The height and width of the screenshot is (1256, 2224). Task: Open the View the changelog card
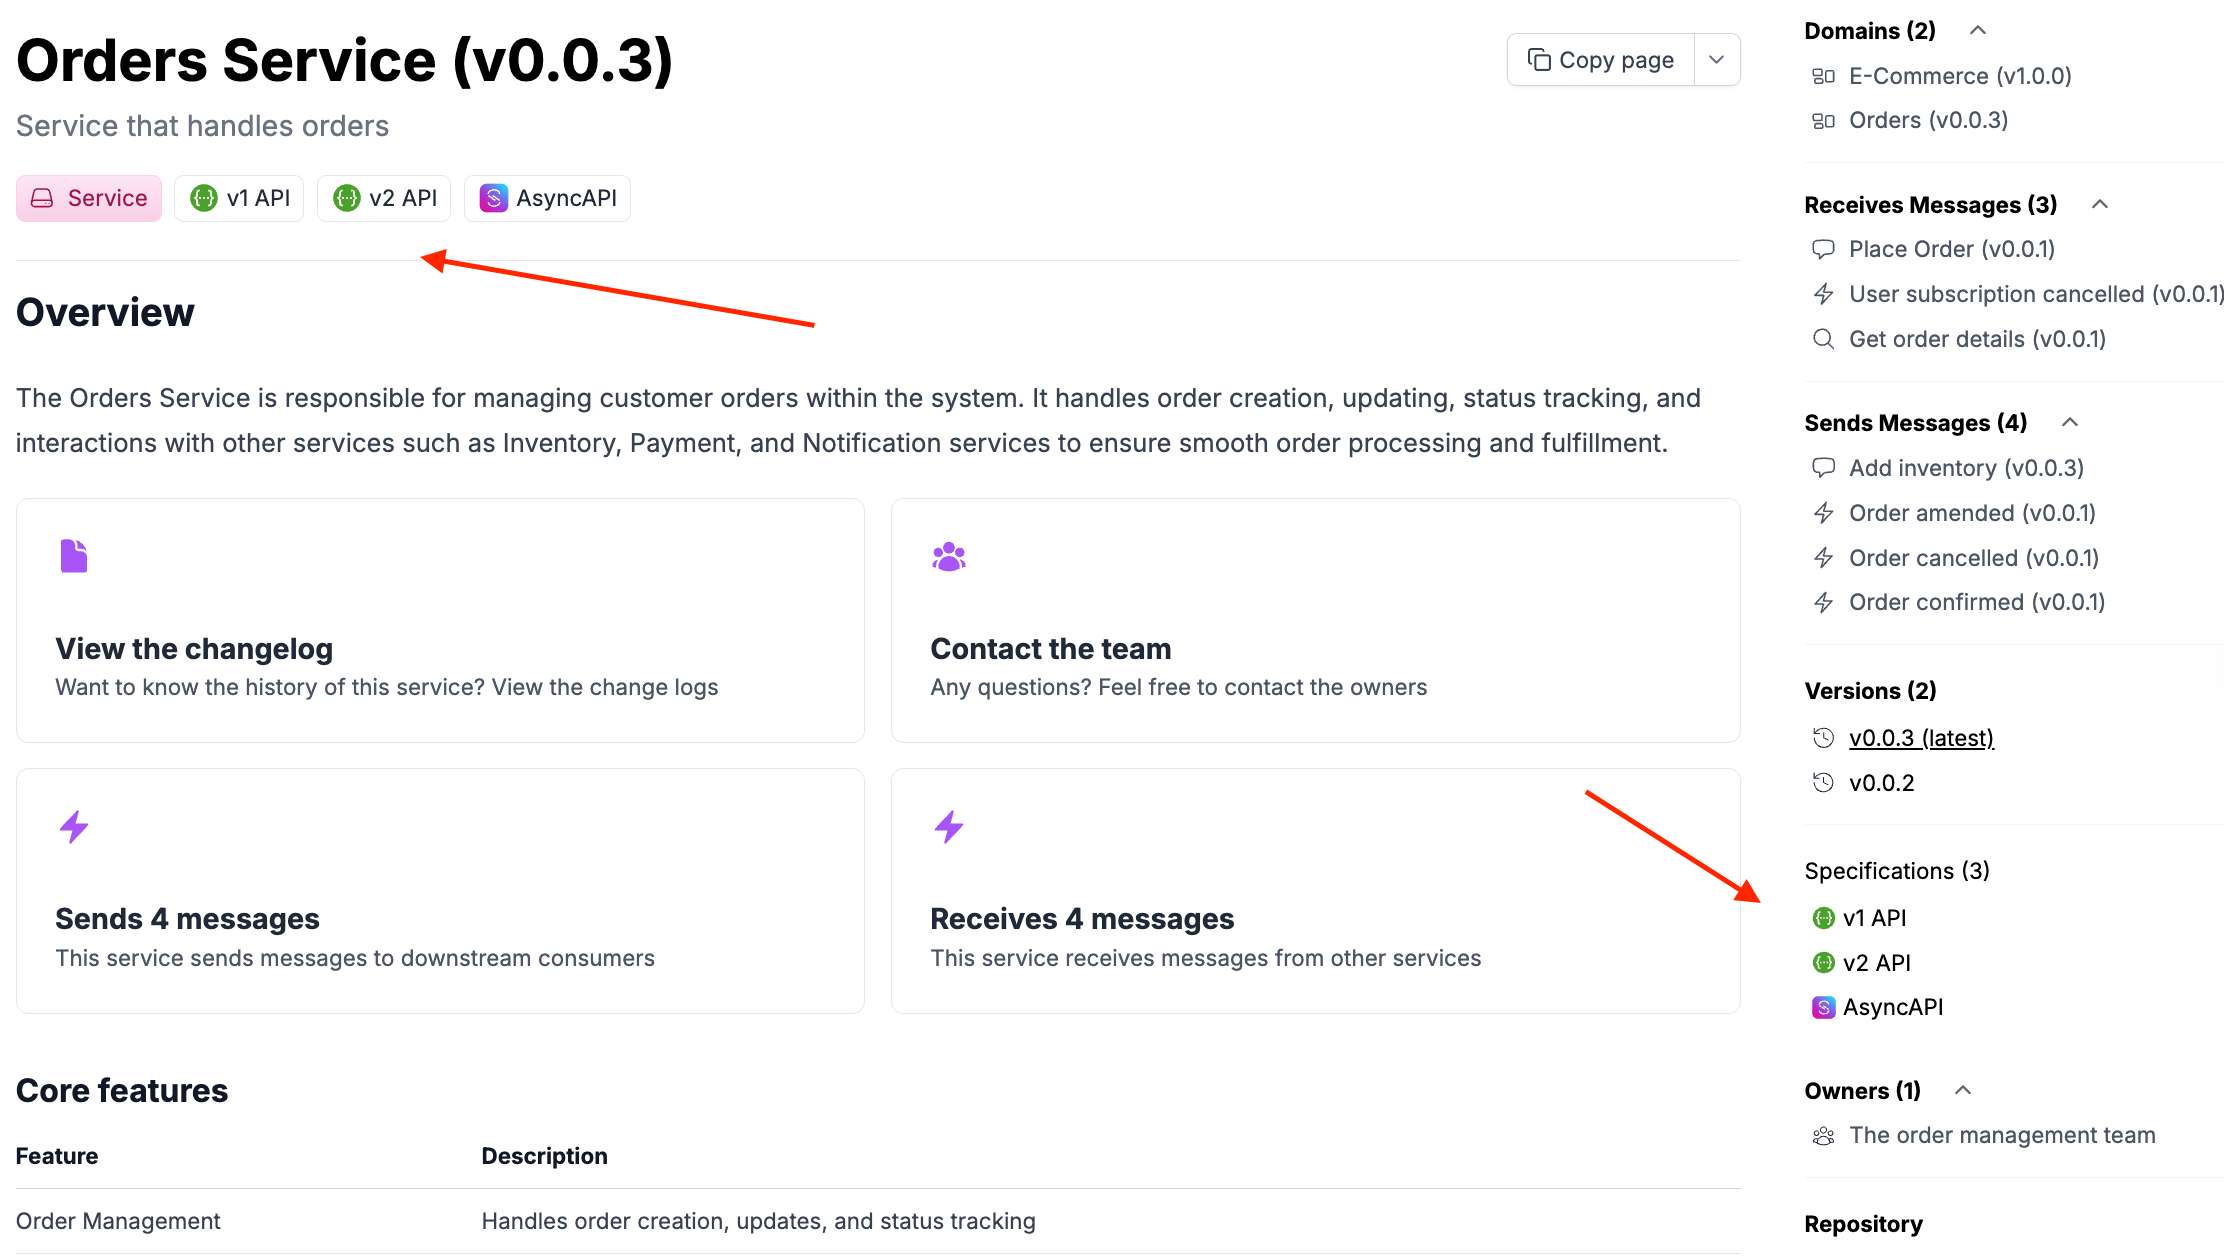[x=440, y=620]
